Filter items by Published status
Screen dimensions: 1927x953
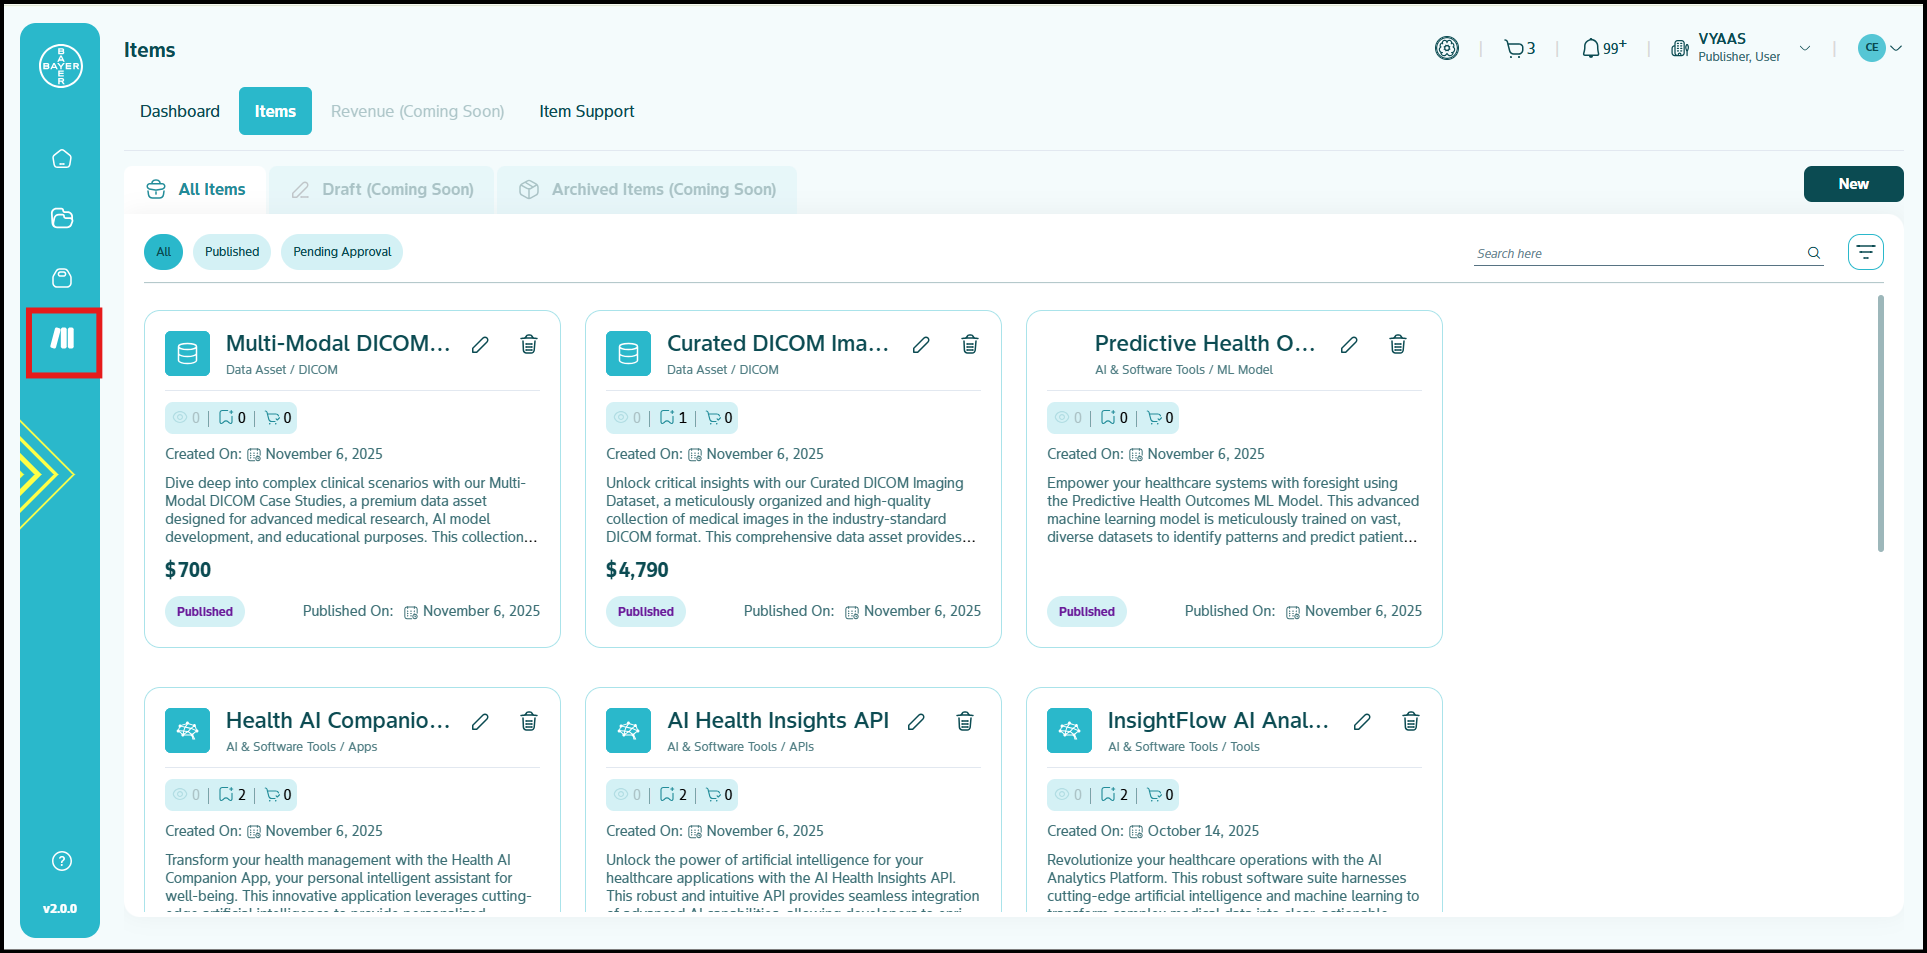(232, 252)
